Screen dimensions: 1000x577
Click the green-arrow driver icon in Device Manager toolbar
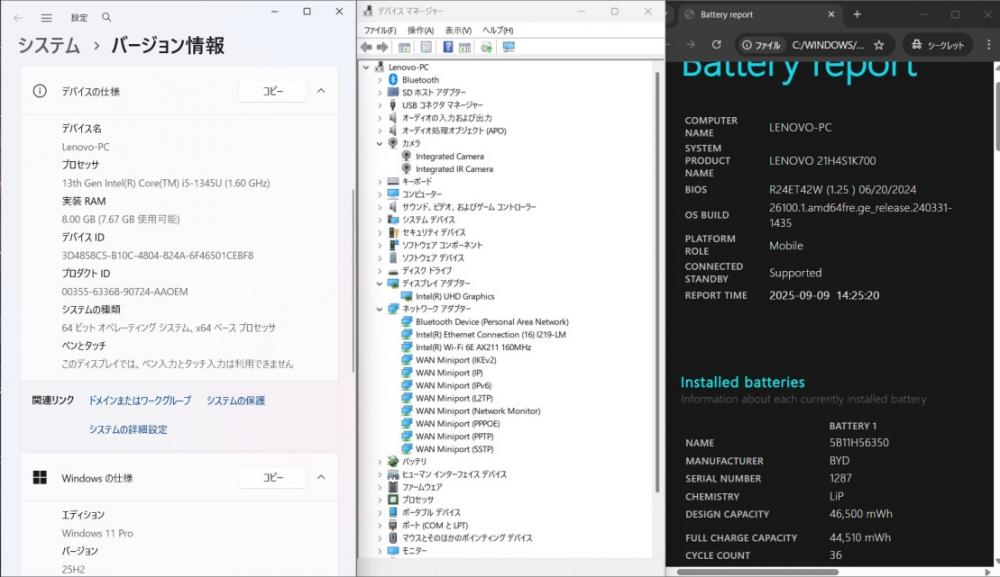click(x=487, y=47)
